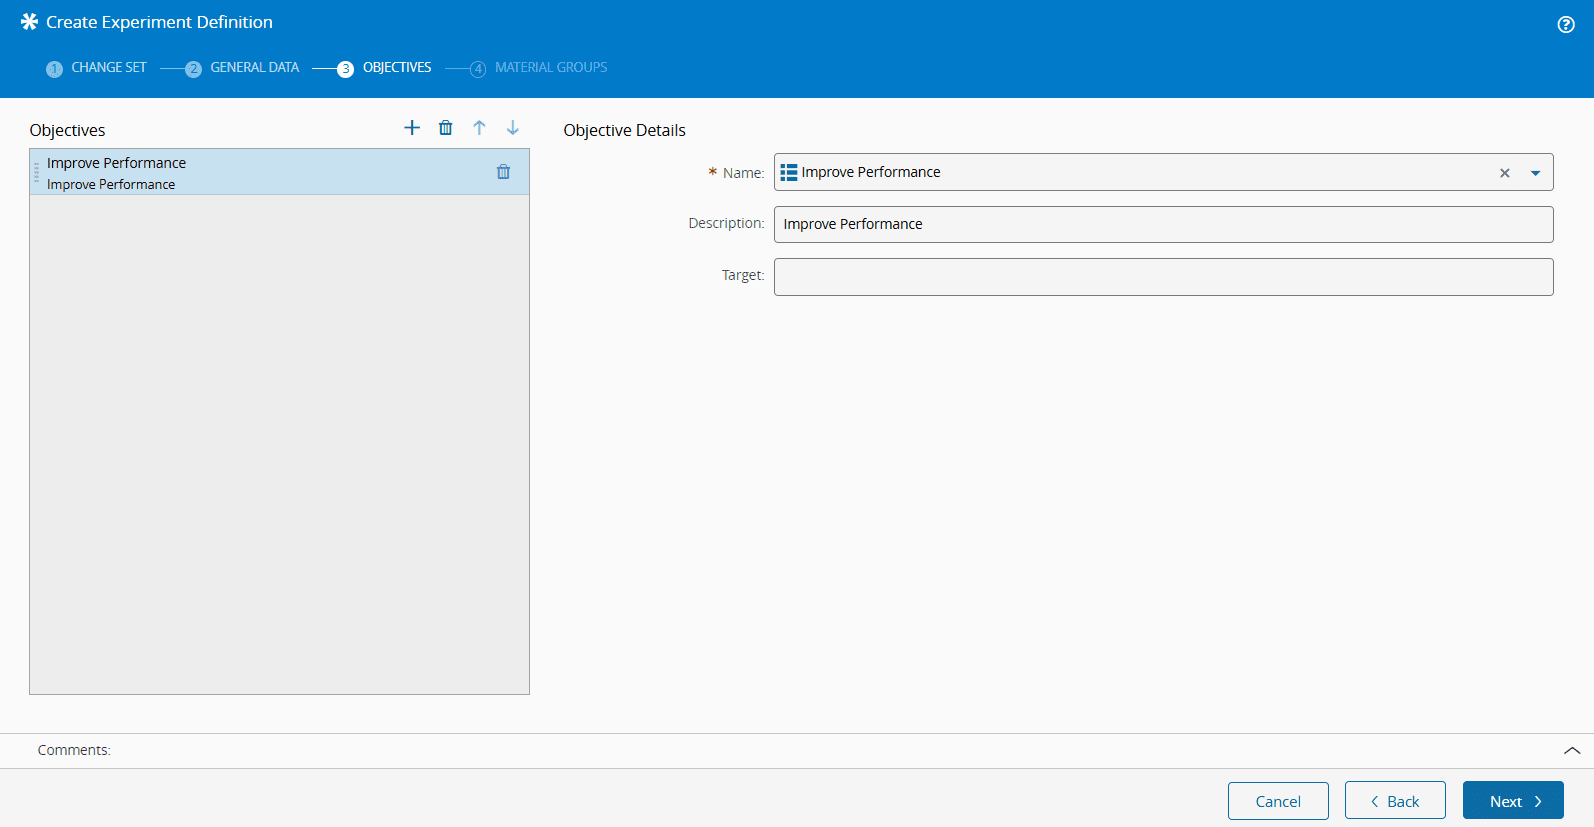
Task: Open help using the question mark icon
Action: tap(1566, 25)
